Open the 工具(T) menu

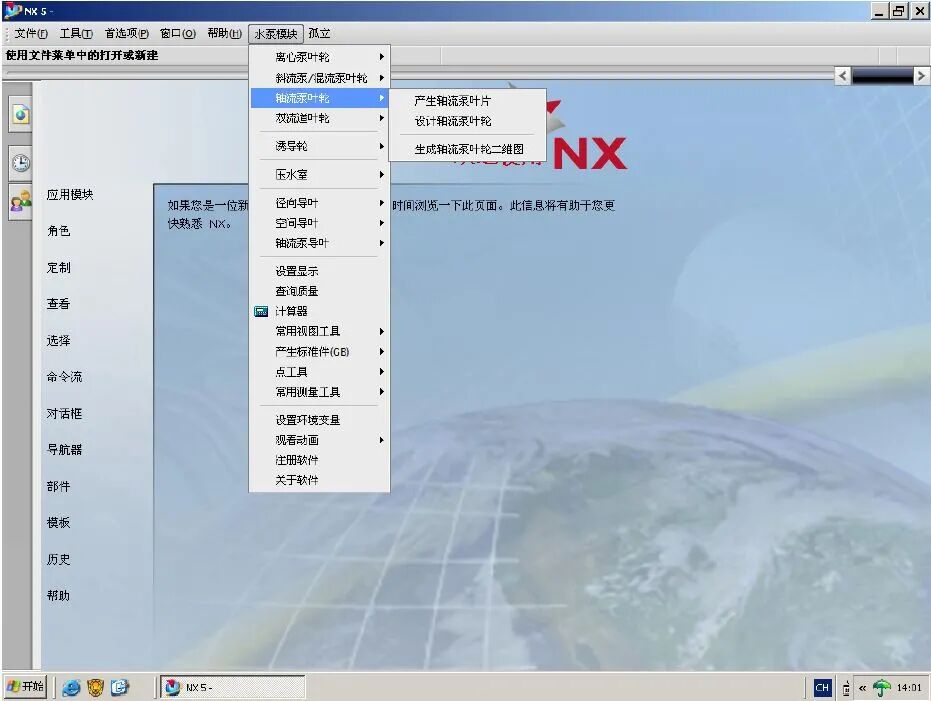76,34
